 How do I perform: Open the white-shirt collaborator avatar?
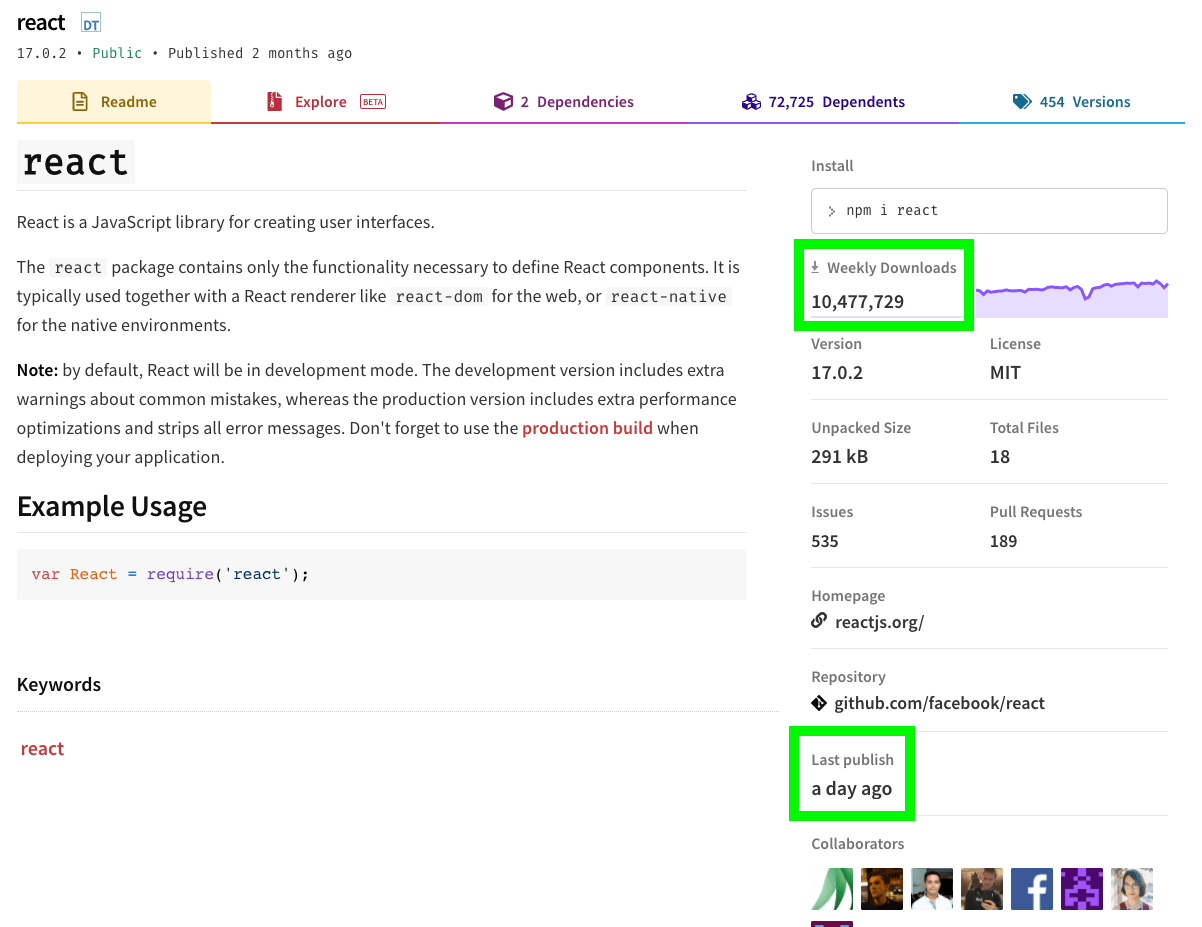[932, 889]
